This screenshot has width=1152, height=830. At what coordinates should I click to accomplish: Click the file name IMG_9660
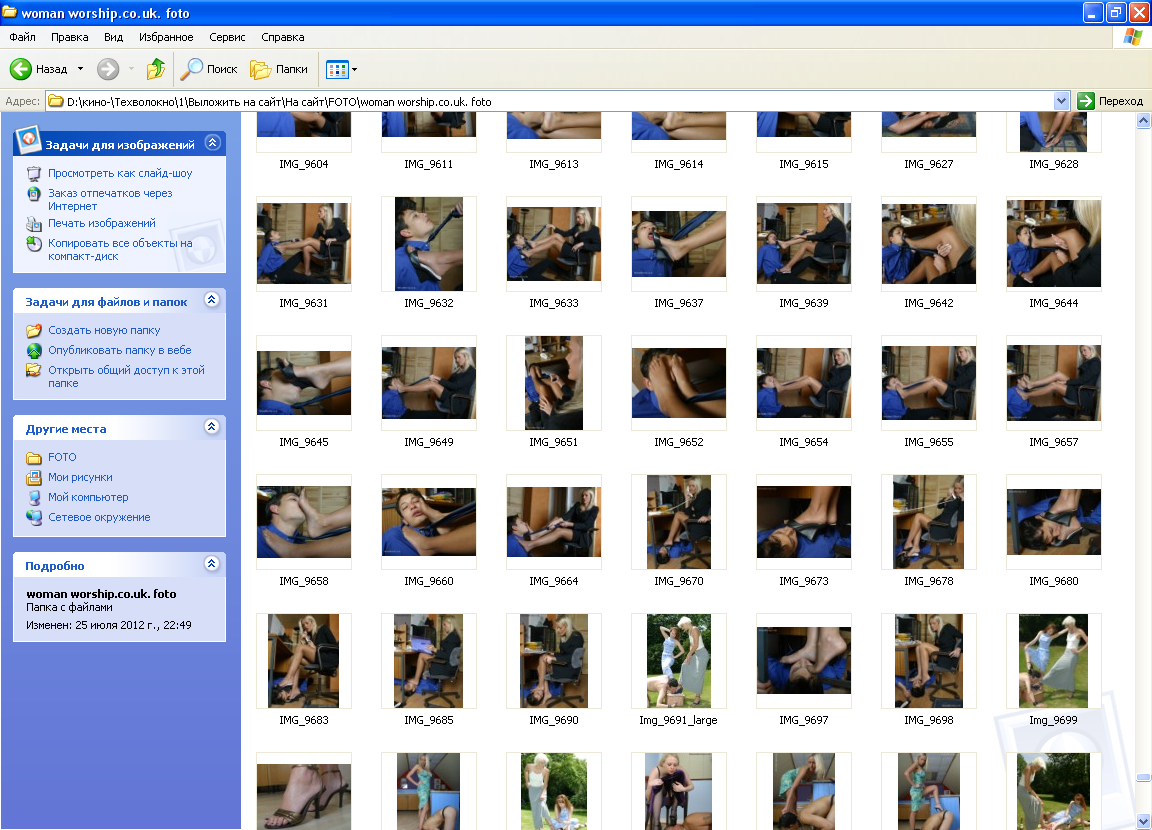[x=429, y=582]
